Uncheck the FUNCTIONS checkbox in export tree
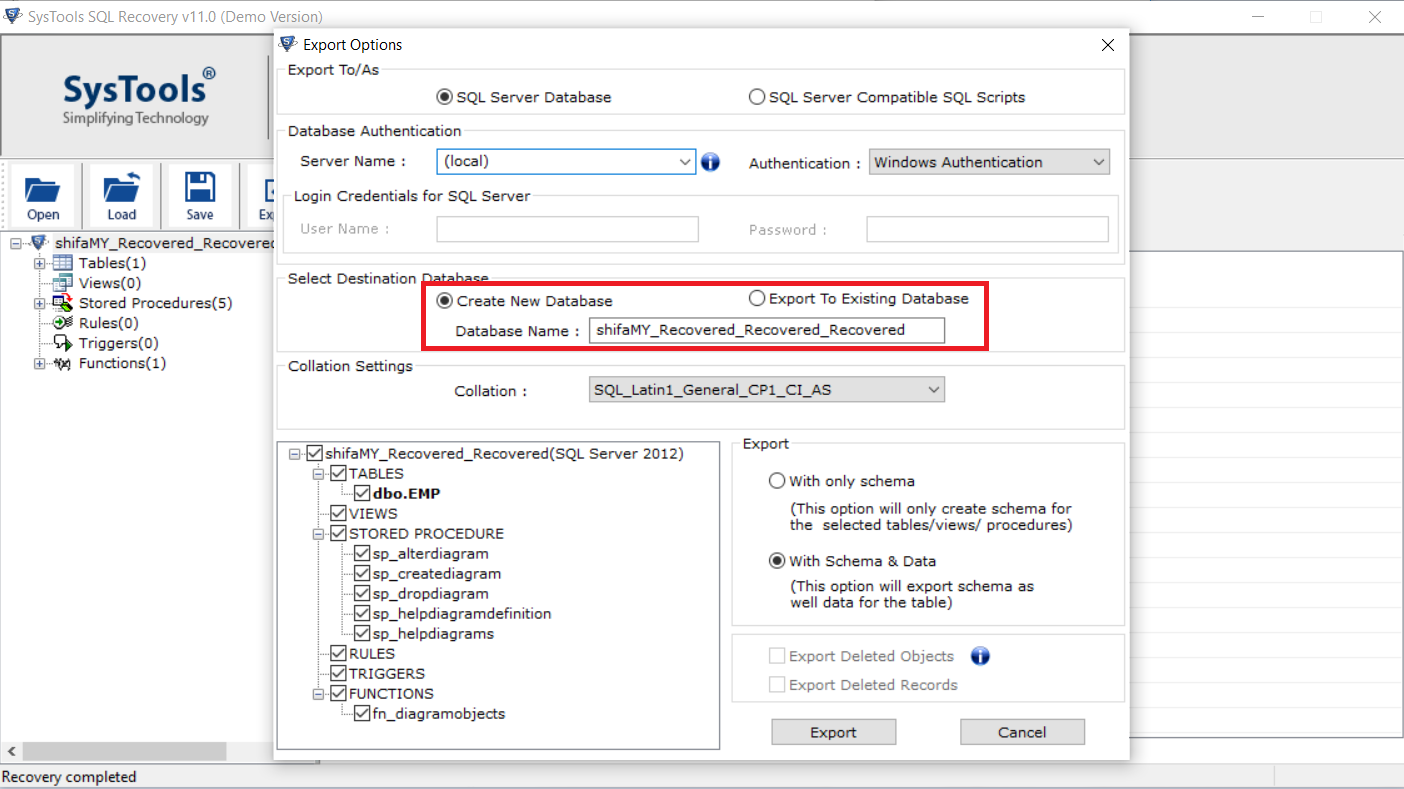Image resolution: width=1404 pixels, height=789 pixels. coord(339,693)
